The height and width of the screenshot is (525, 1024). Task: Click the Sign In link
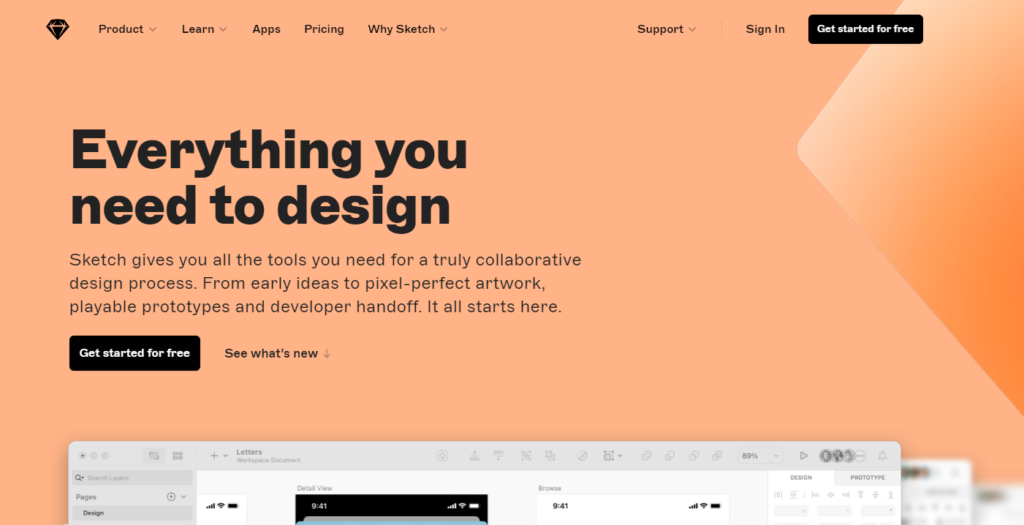point(765,29)
